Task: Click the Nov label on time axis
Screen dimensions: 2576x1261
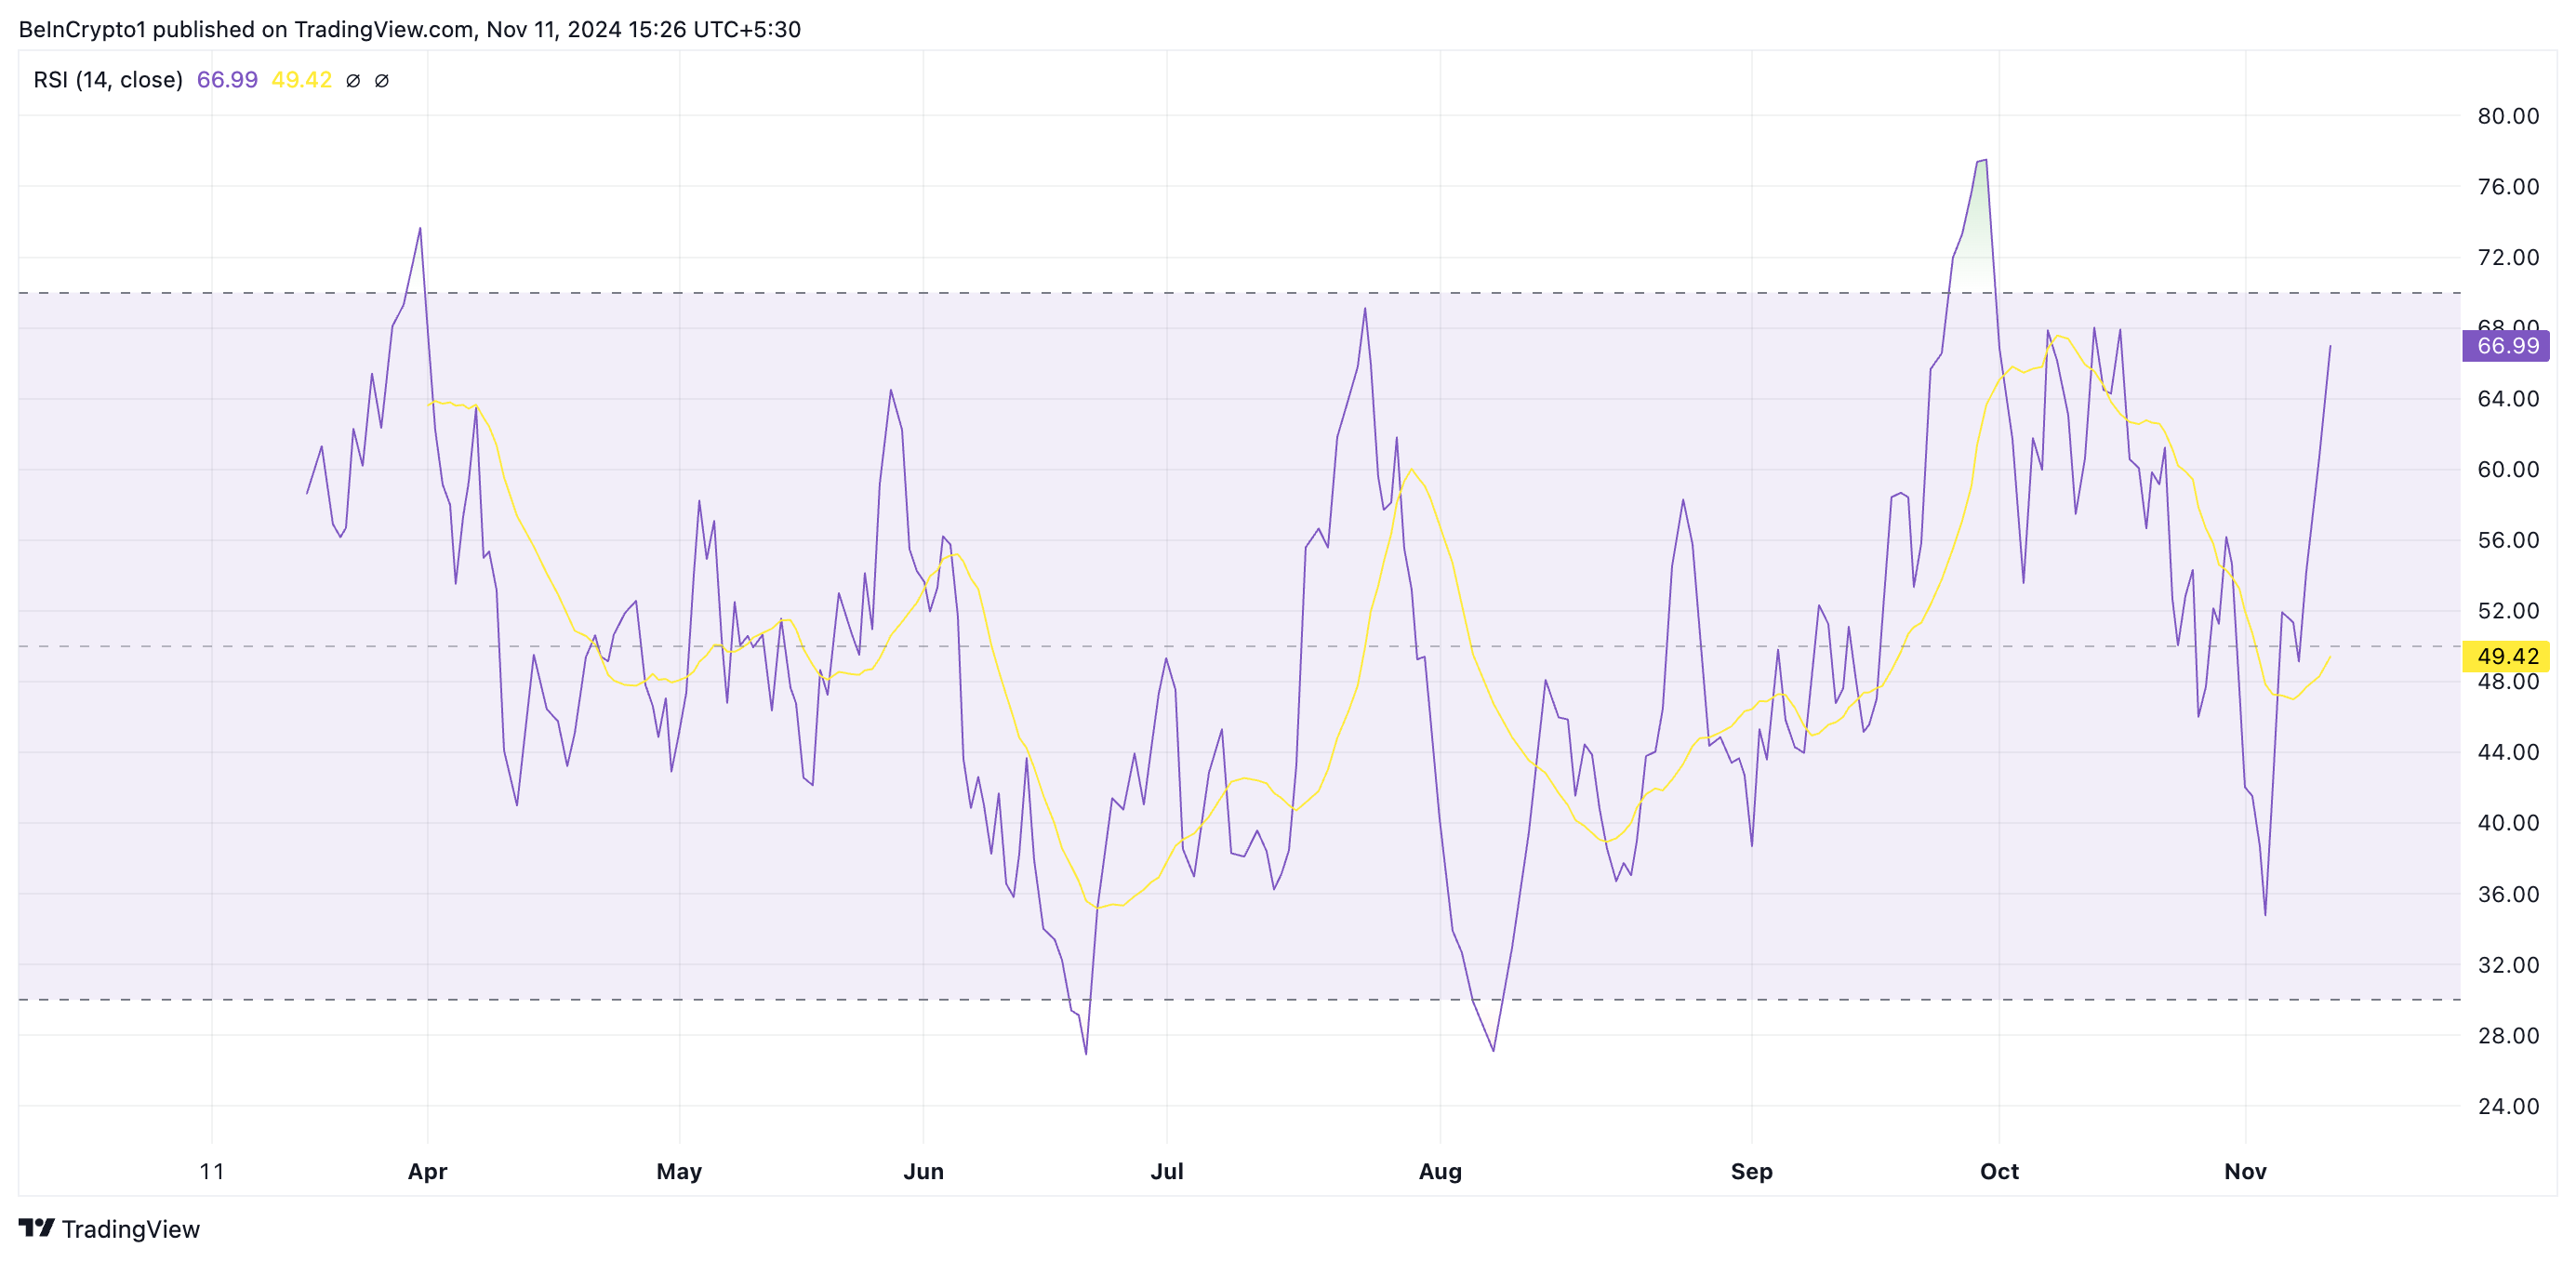Action: tap(2245, 1171)
